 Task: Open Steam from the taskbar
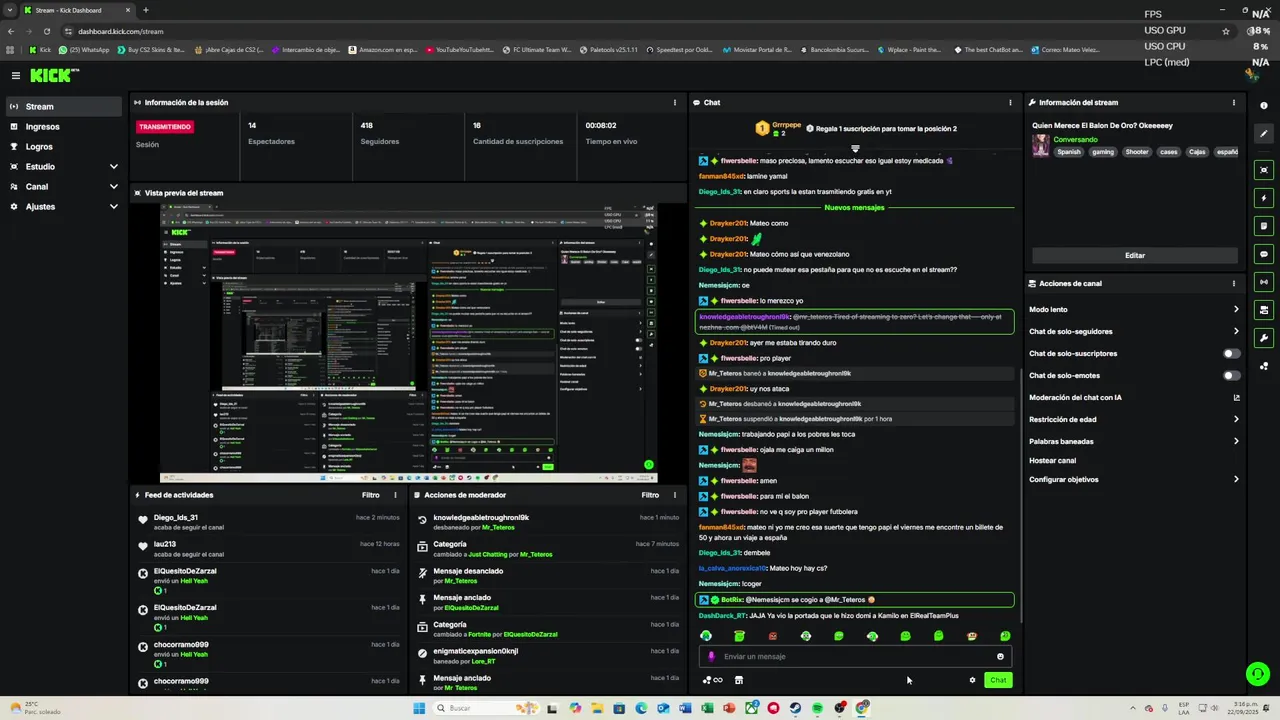click(795, 708)
